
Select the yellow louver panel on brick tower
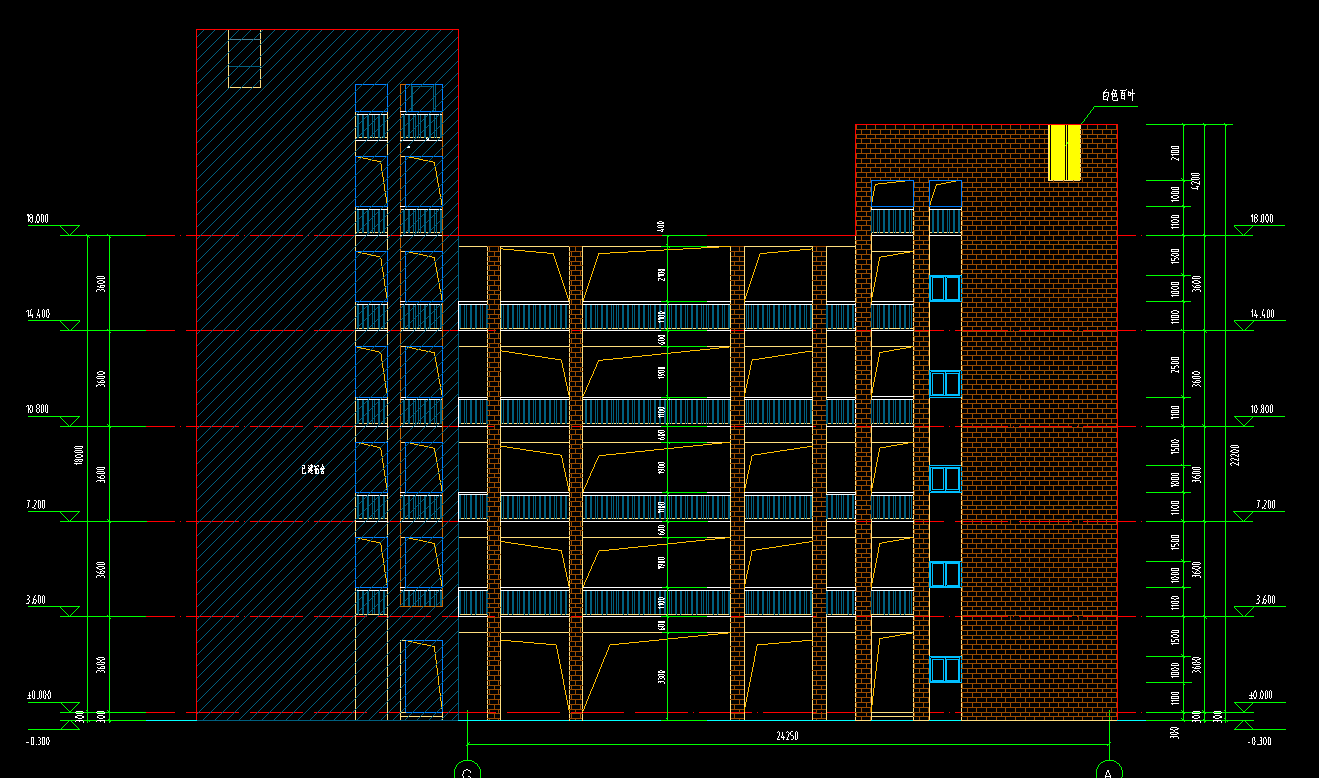pos(1064,153)
